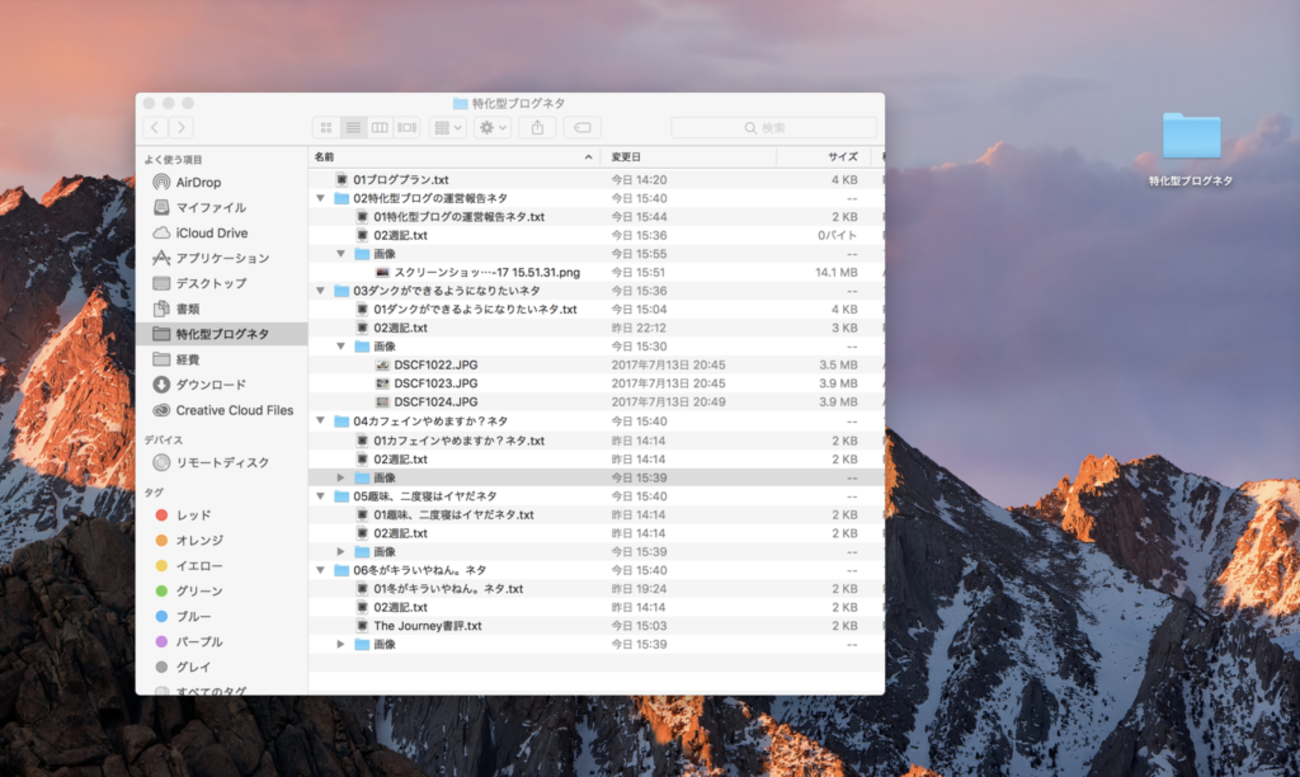Viewport: 1300px width, 777px height.
Task: Switch to list view in Finder toolbar
Action: [x=353, y=128]
